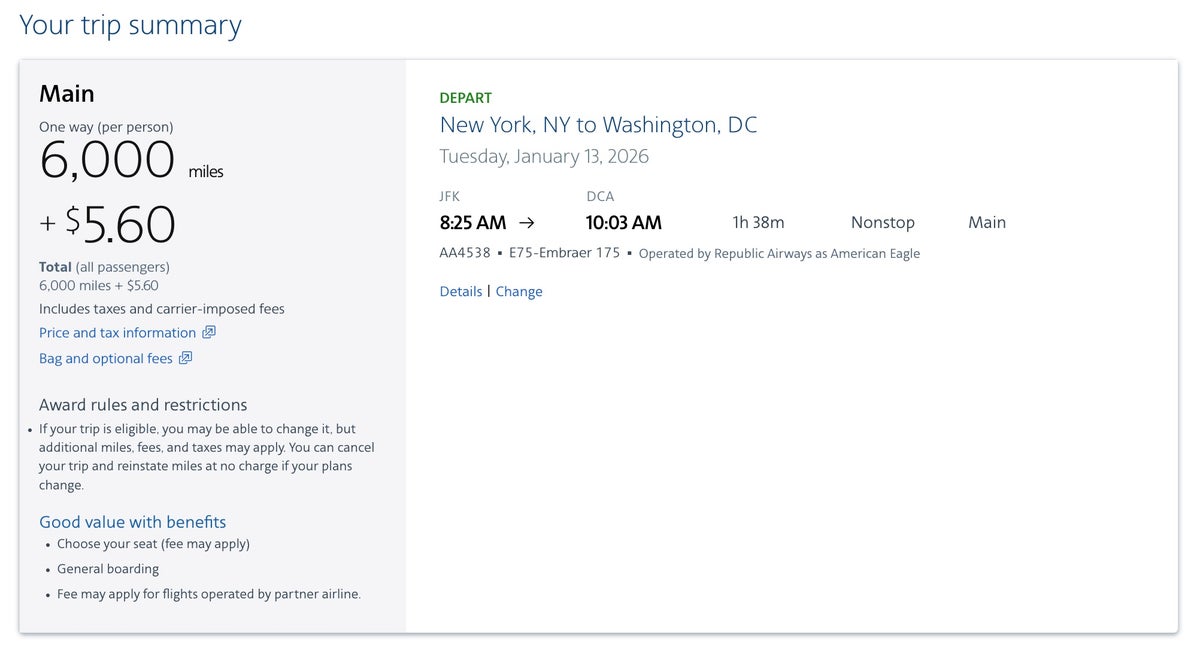The width and height of the screenshot is (1200, 651).
Task: Click the Good value with benefits heading
Action: [132, 522]
